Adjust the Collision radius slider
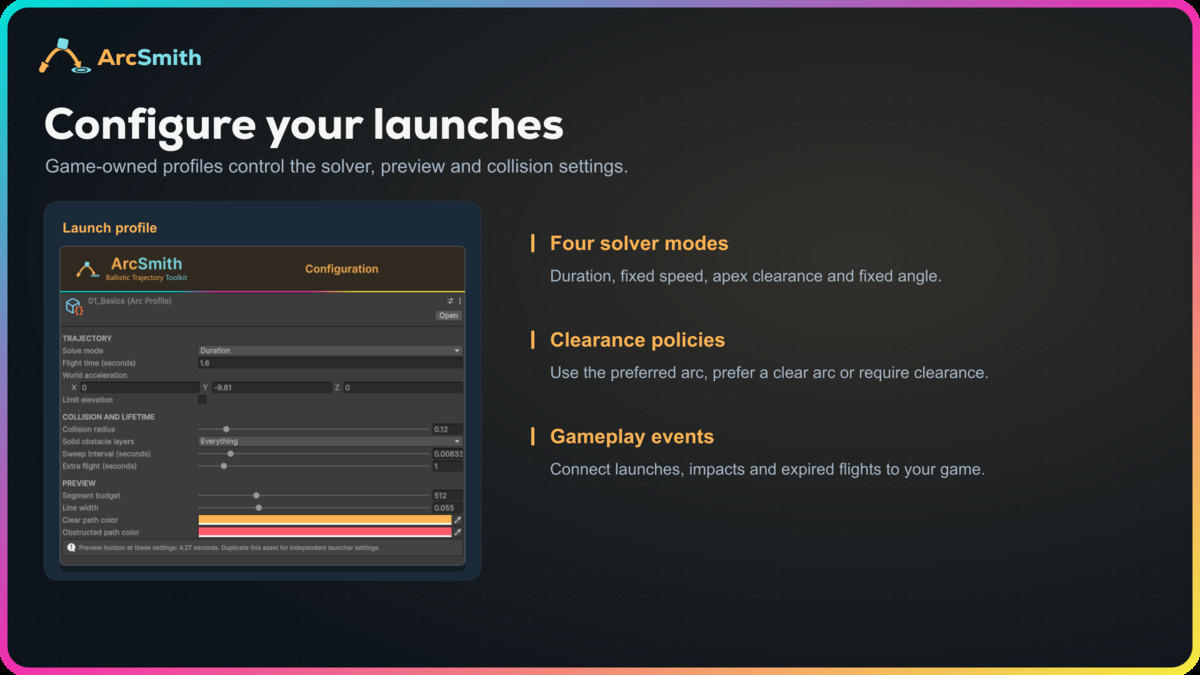This screenshot has height=675, width=1200. [313, 429]
